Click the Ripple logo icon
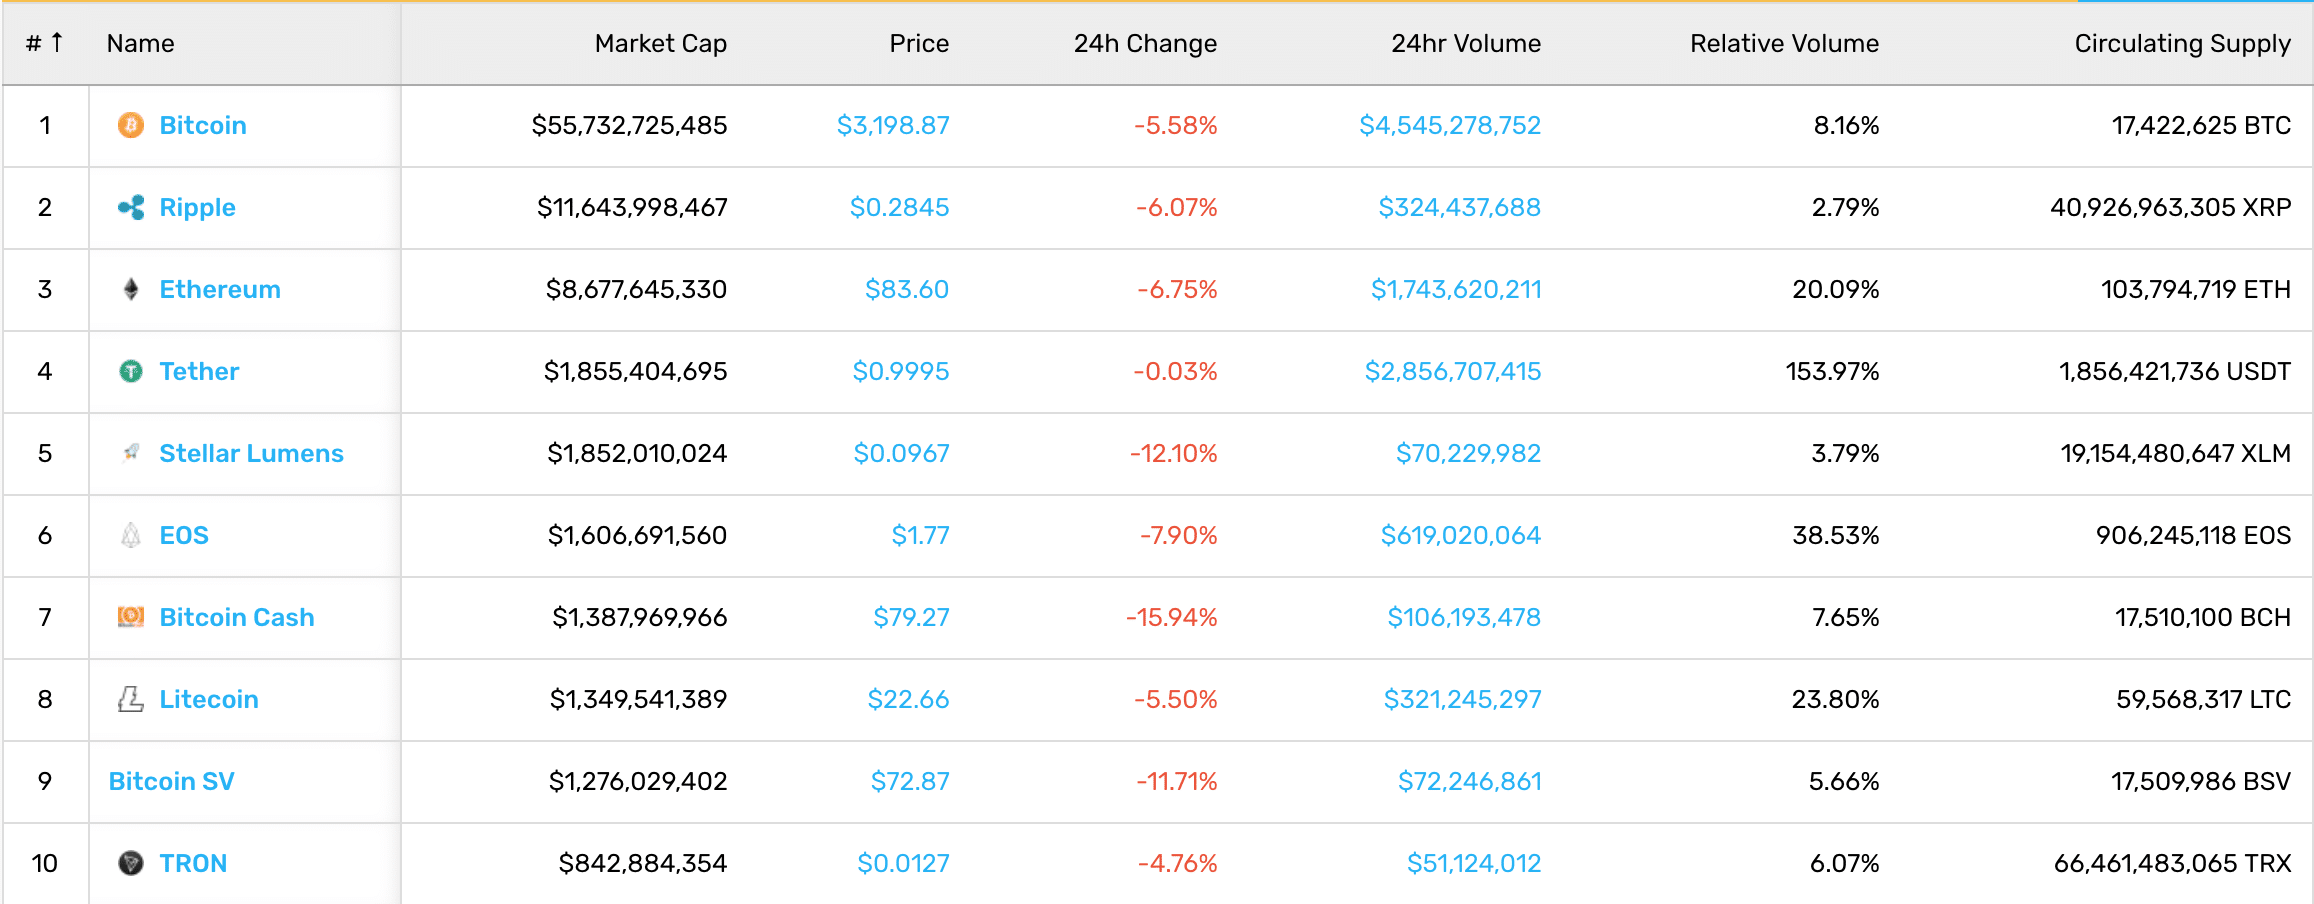Image resolution: width=2314 pixels, height=904 pixels. (x=131, y=207)
